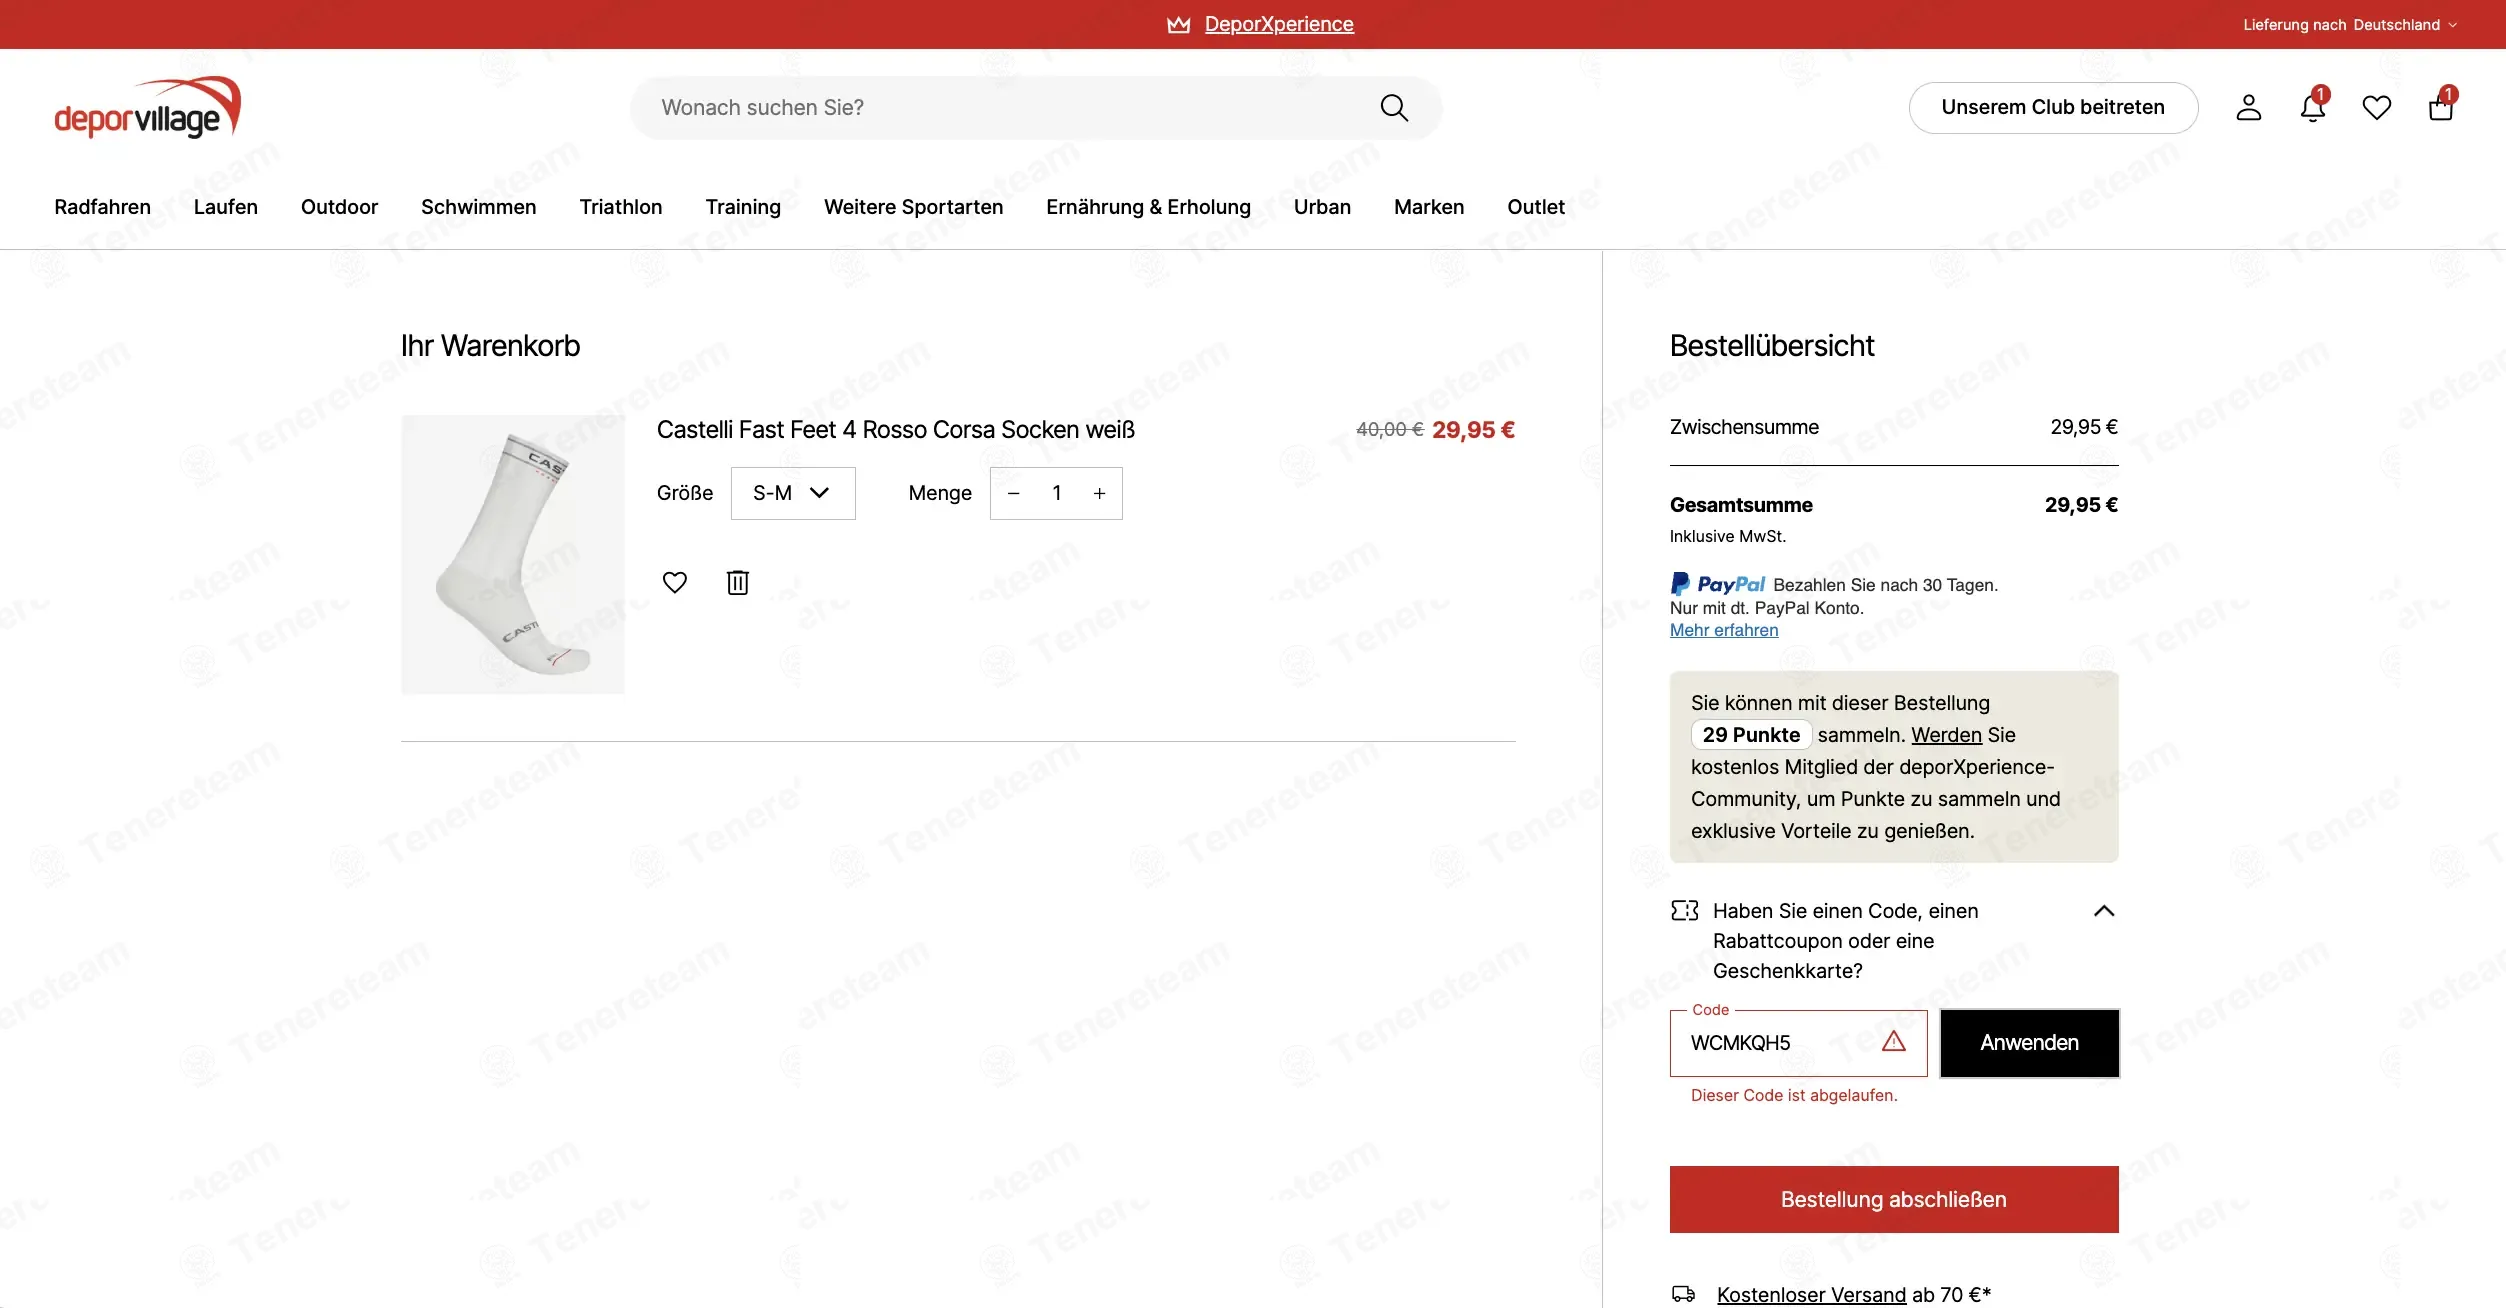The image size is (2506, 1308).
Task: Click the search magnifier icon
Action: pyautogui.click(x=1394, y=108)
